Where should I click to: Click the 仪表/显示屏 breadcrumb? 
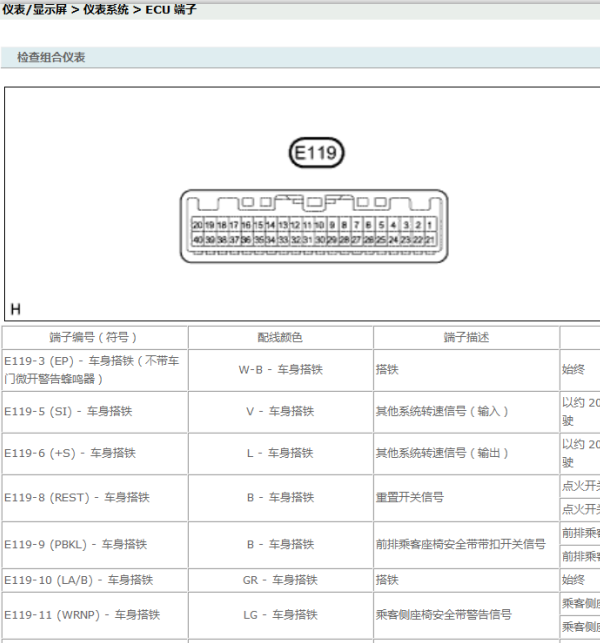(x=33, y=9)
